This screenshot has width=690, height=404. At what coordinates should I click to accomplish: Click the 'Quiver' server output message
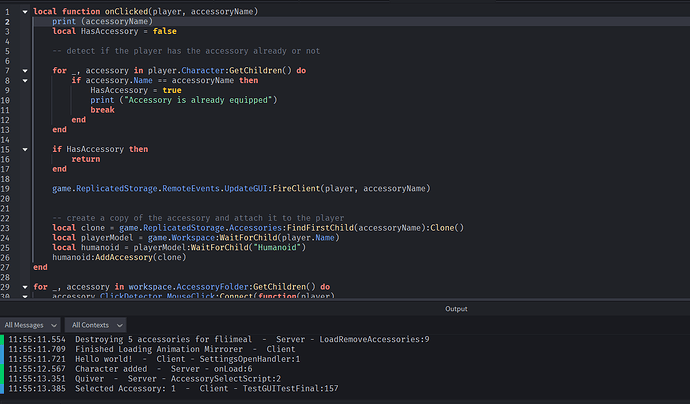pos(89,378)
